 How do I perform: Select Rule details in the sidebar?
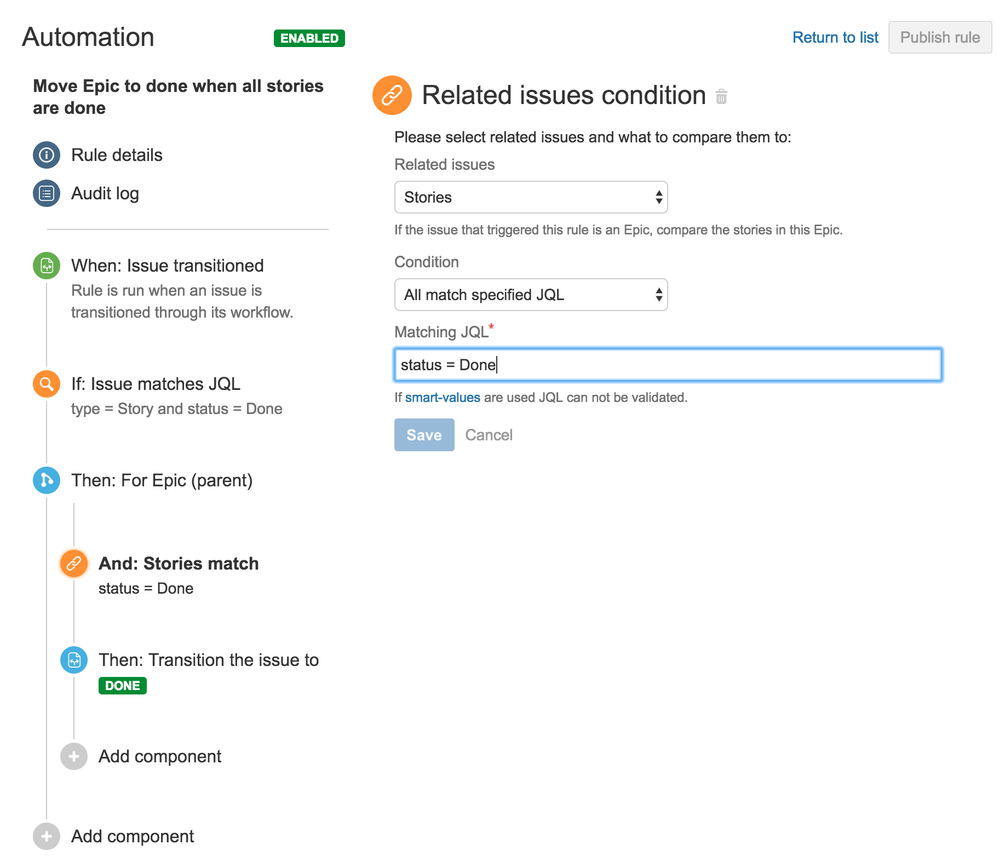click(45, 155)
